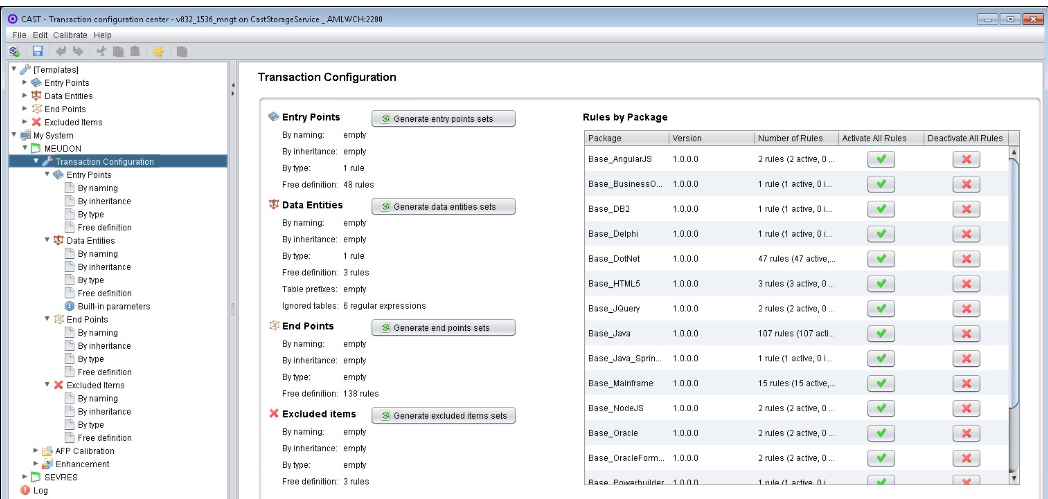Click green check for Base_Mainframe
The height and width of the screenshot is (499, 1048).
(880, 383)
